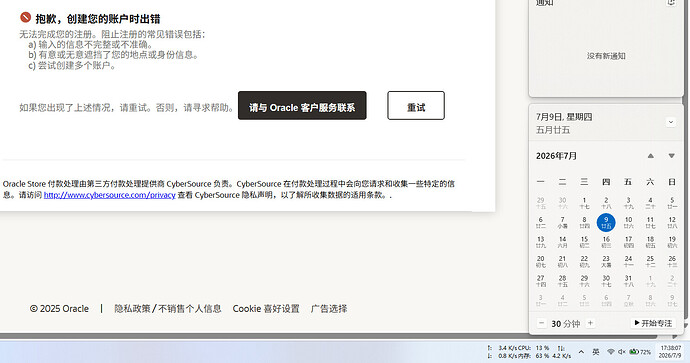Select date 15 in the calendar
Viewport: 690px width, 363px height.
click(584, 242)
